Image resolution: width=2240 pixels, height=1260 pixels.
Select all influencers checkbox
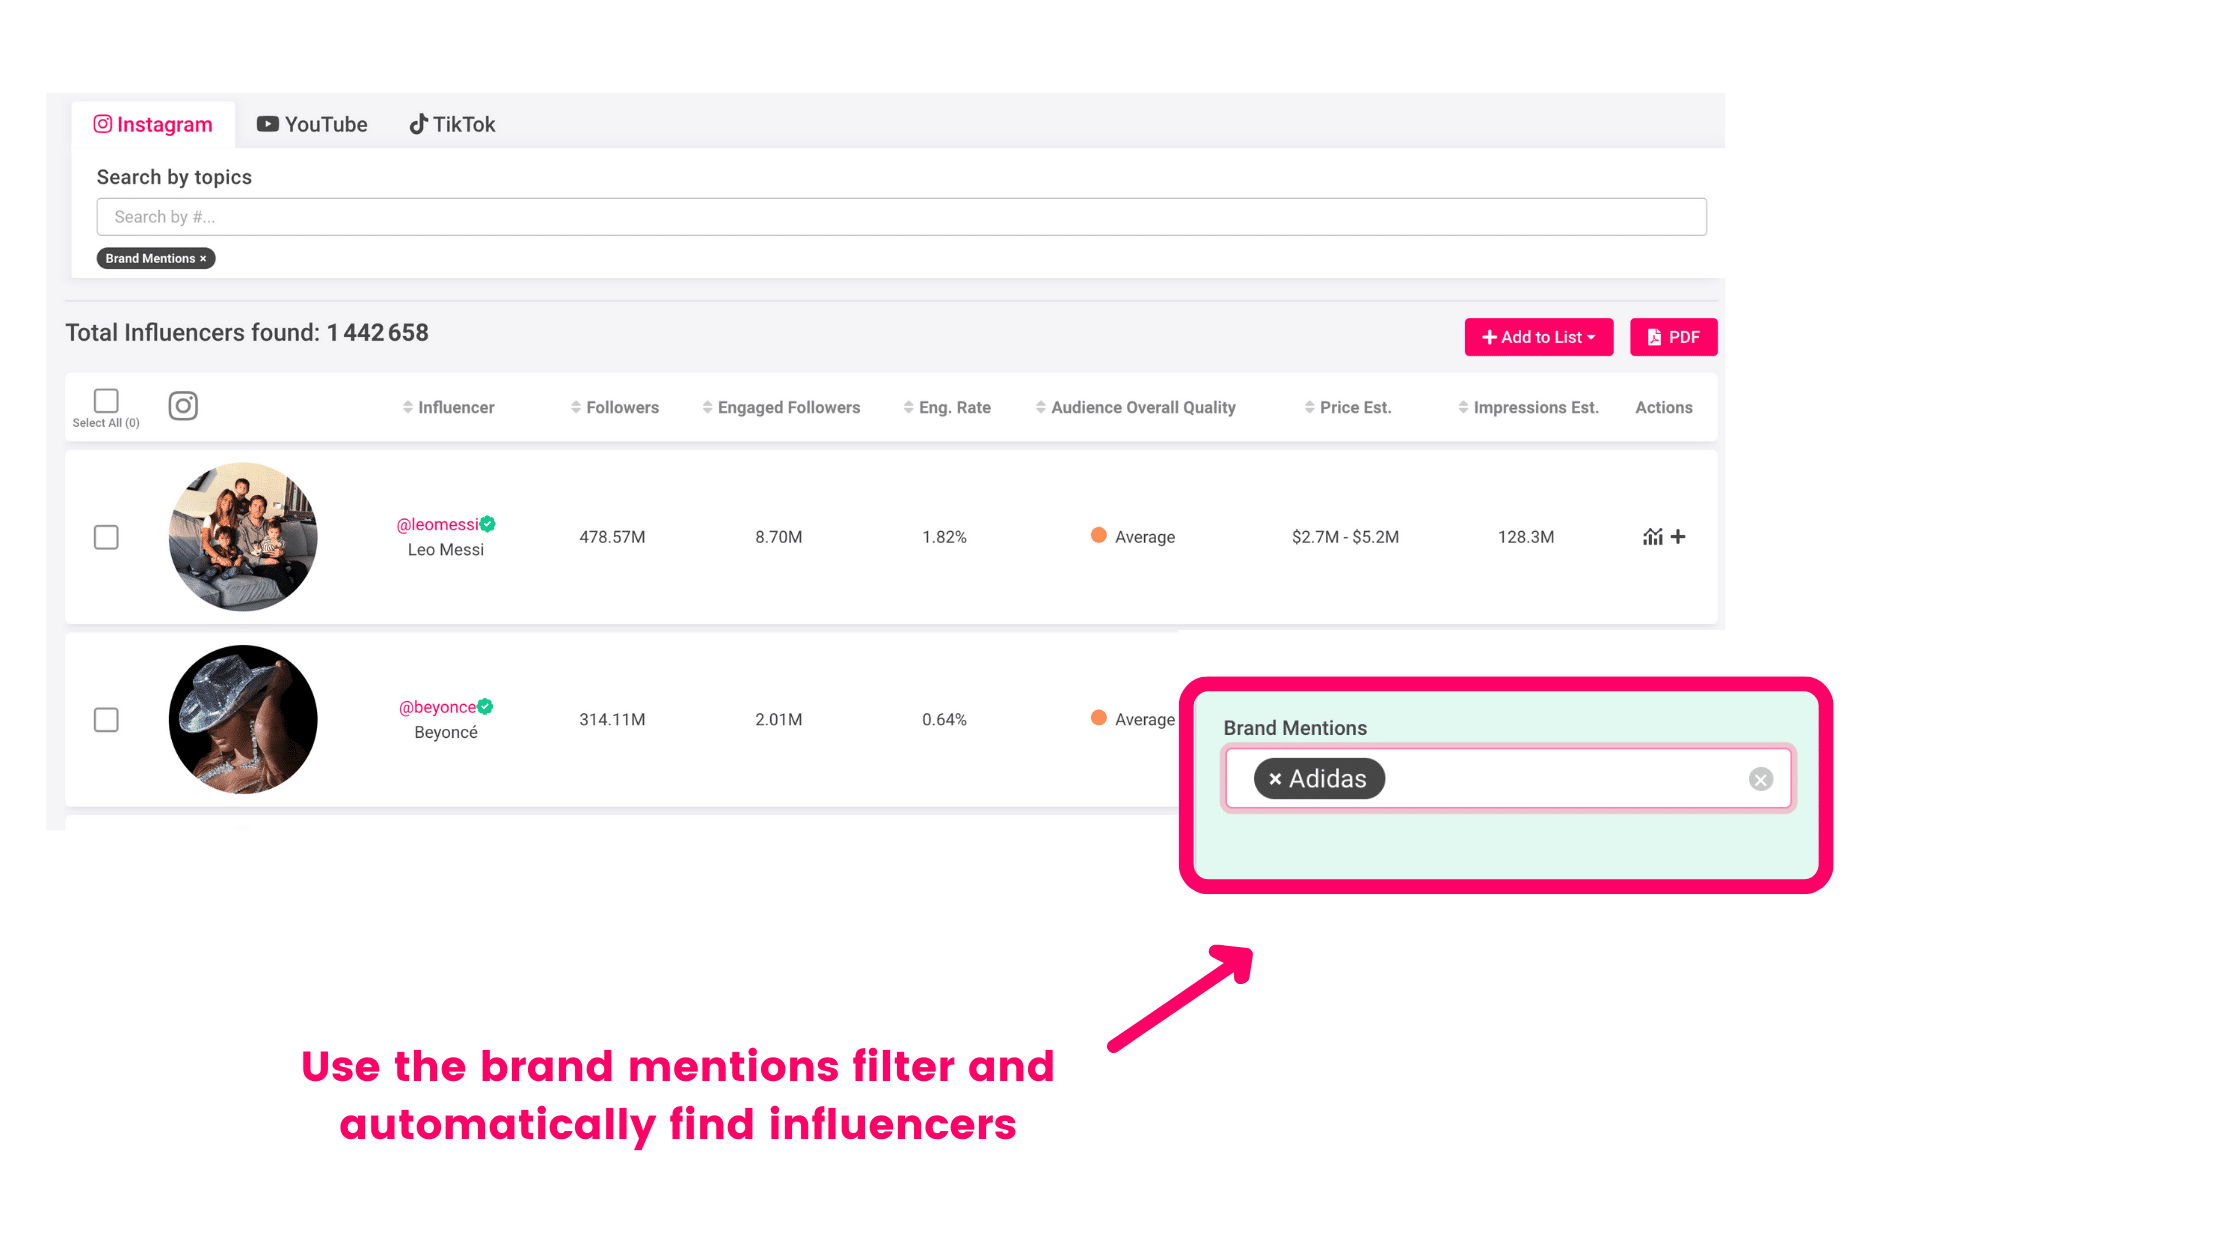tap(106, 400)
